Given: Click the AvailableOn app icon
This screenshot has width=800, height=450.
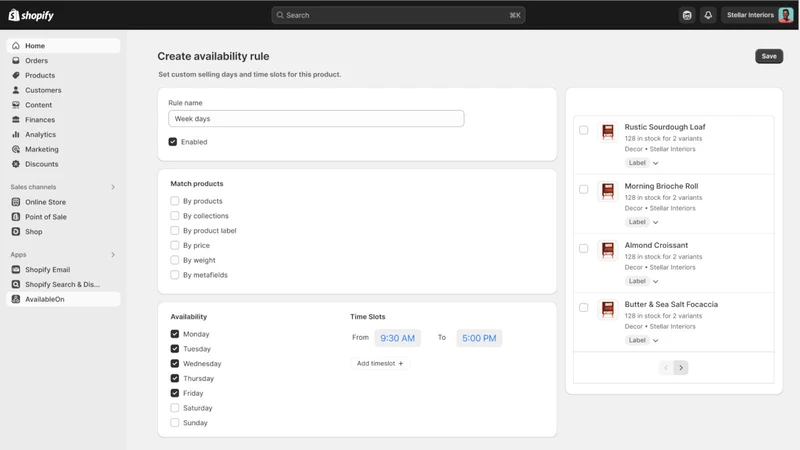Looking at the screenshot, I should [16, 299].
